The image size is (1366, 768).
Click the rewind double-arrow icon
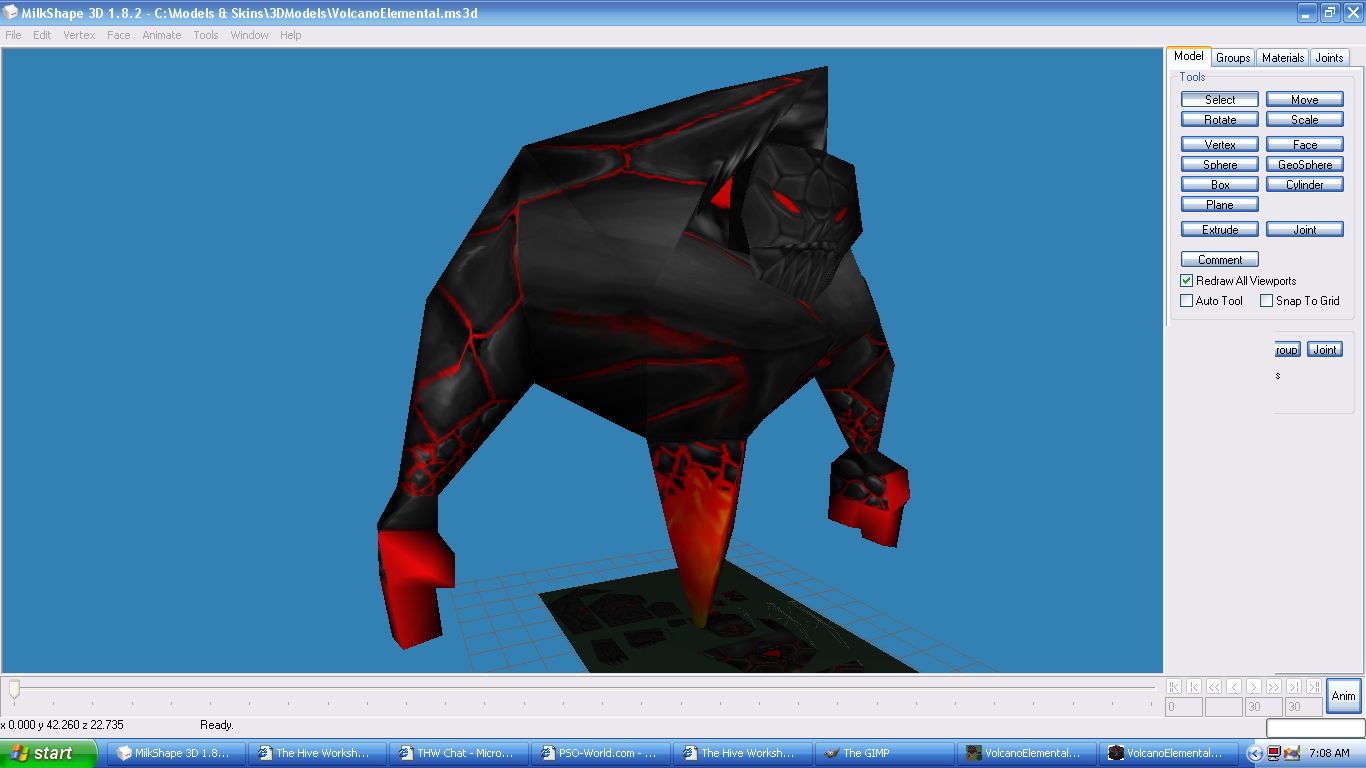(x=1214, y=686)
